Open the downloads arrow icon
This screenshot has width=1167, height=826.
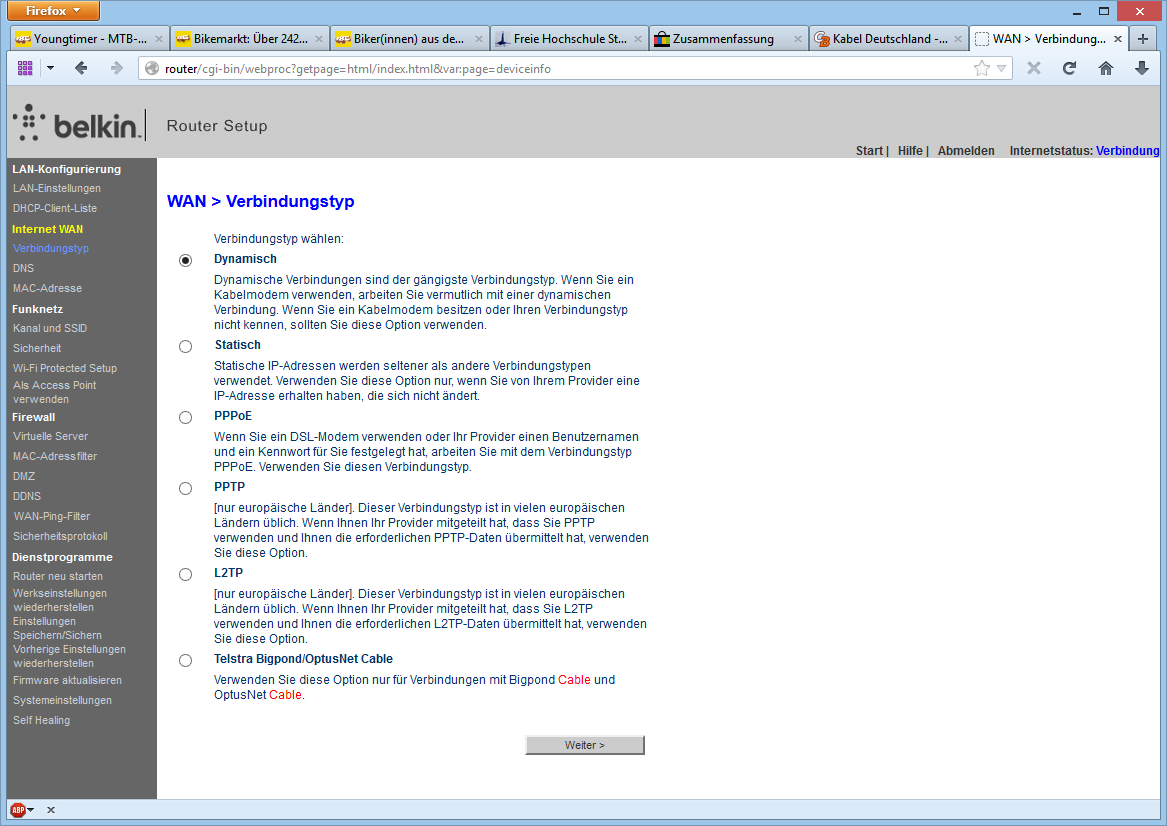pyautogui.click(x=1142, y=68)
